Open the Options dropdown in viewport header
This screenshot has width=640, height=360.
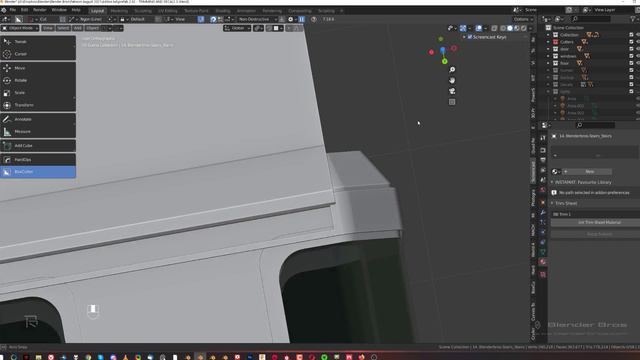click(523, 19)
